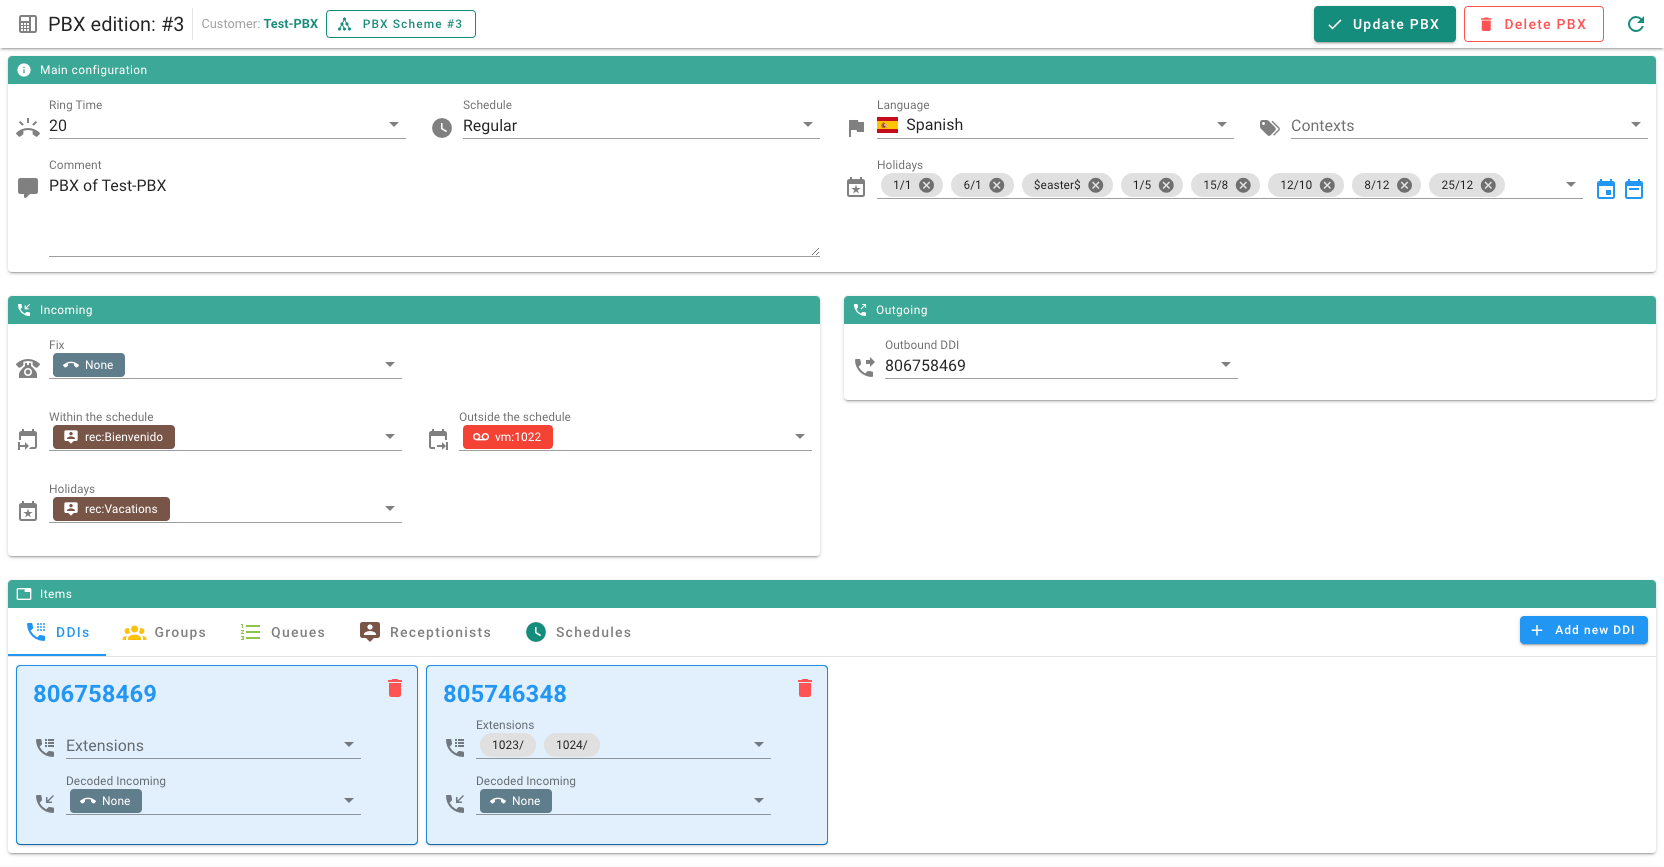The height and width of the screenshot is (867, 1664).
Task: Click the Items panel window icon
Action: tap(24, 594)
